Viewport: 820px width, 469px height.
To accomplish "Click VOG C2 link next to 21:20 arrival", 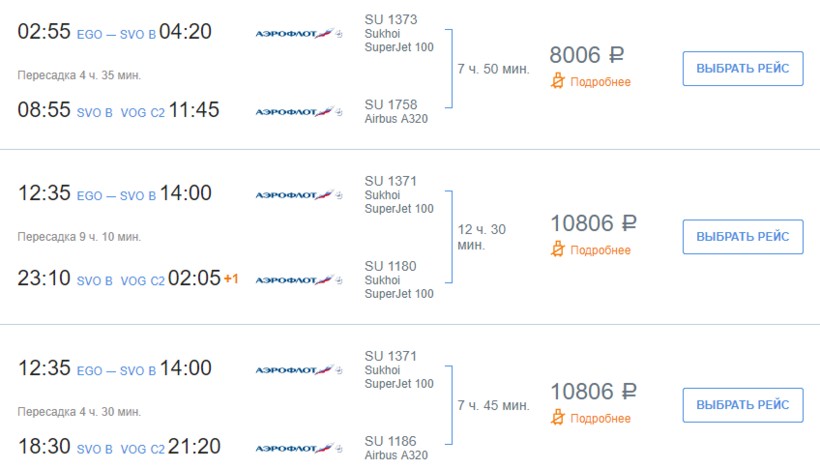I will click(142, 449).
